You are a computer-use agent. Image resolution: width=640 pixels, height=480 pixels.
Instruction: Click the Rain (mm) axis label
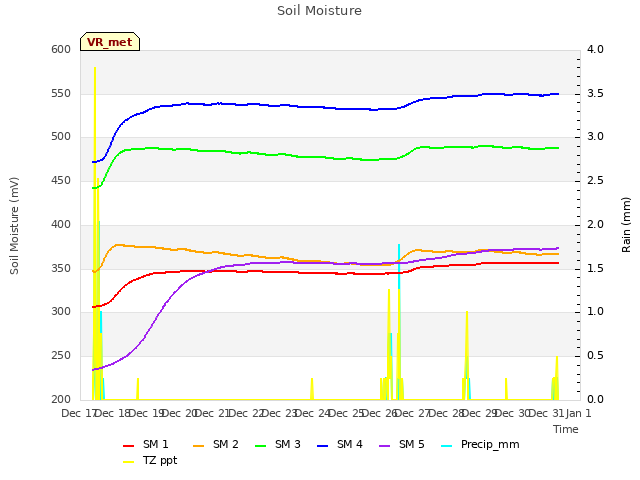pyautogui.click(x=626, y=225)
